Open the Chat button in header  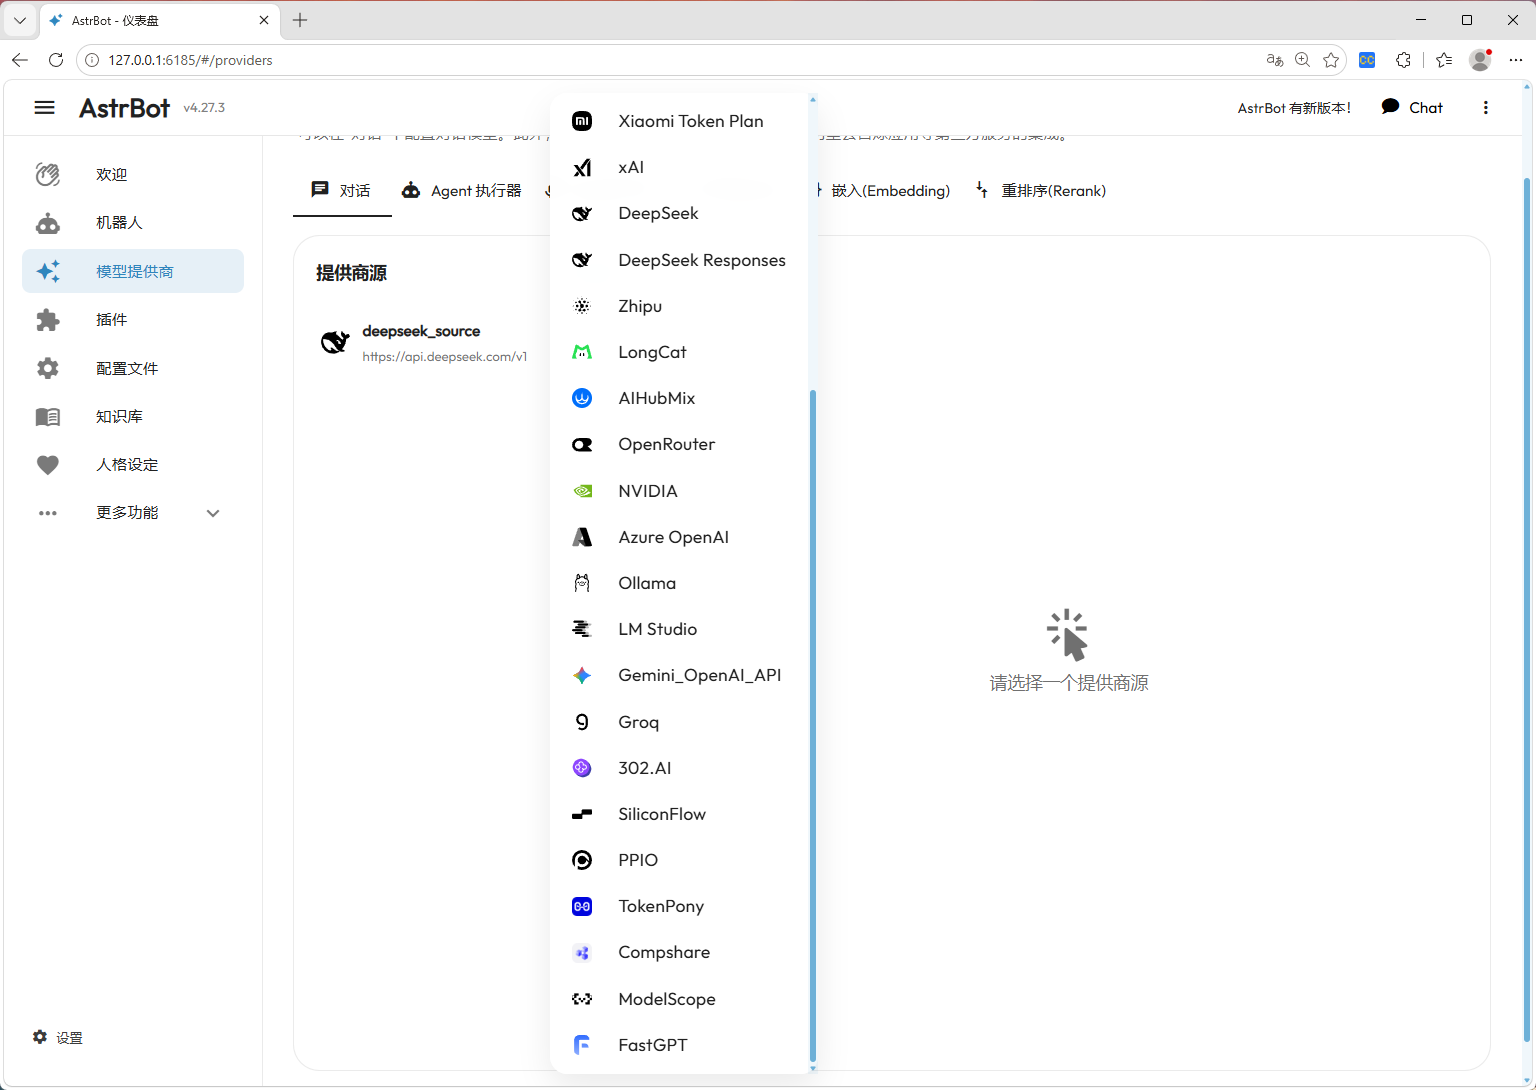pos(1412,107)
